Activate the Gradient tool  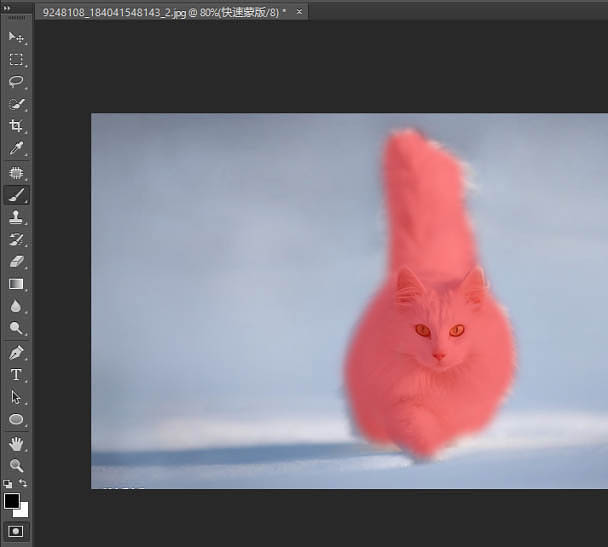coord(16,284)
